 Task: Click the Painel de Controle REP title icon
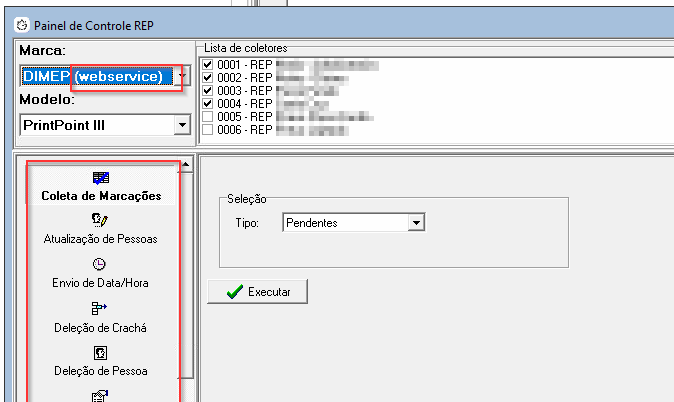[21, 23]
